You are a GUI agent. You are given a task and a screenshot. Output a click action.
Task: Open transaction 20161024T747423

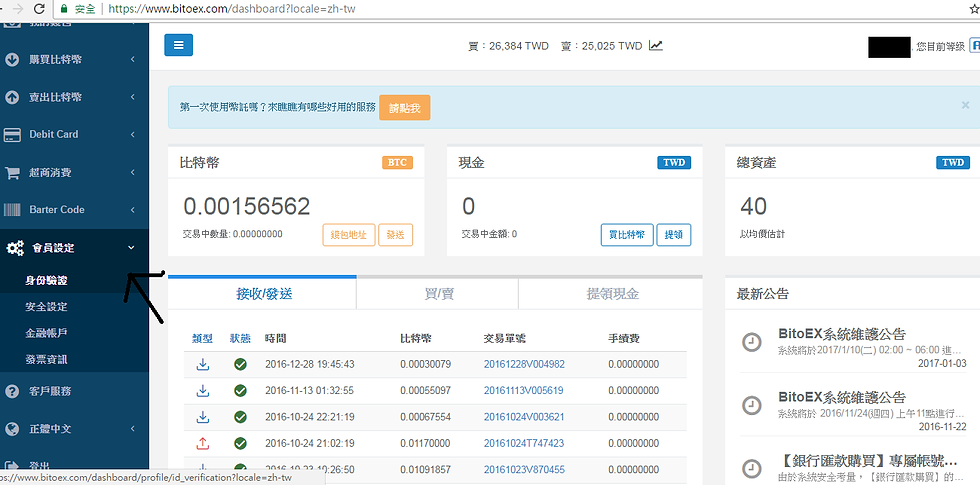(x=524, y=443)
